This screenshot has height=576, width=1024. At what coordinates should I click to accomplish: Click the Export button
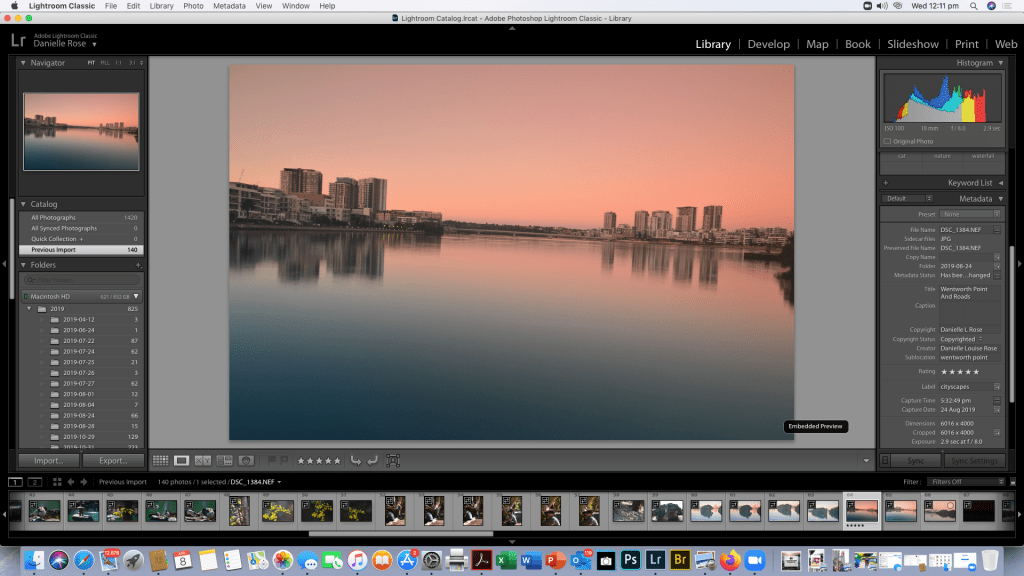pyautogui.click(x=113, y=461)
